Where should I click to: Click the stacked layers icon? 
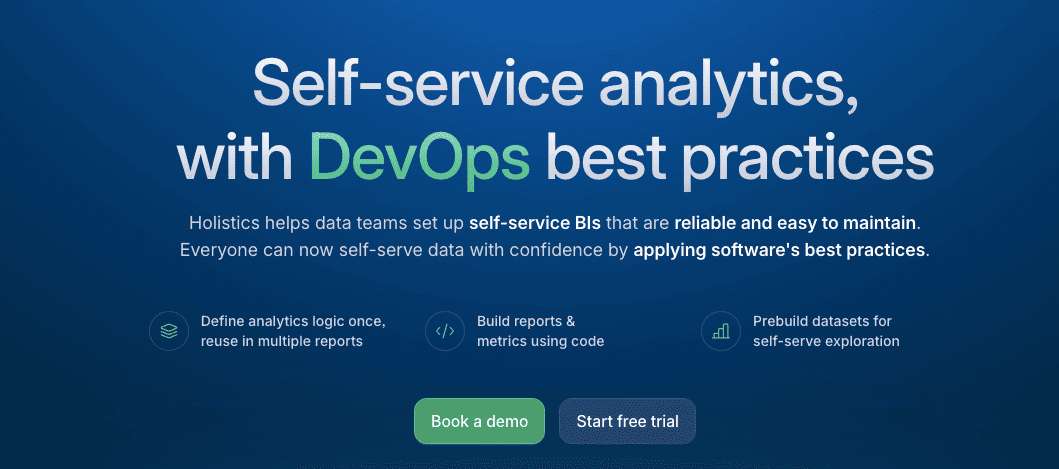[169, 331]
